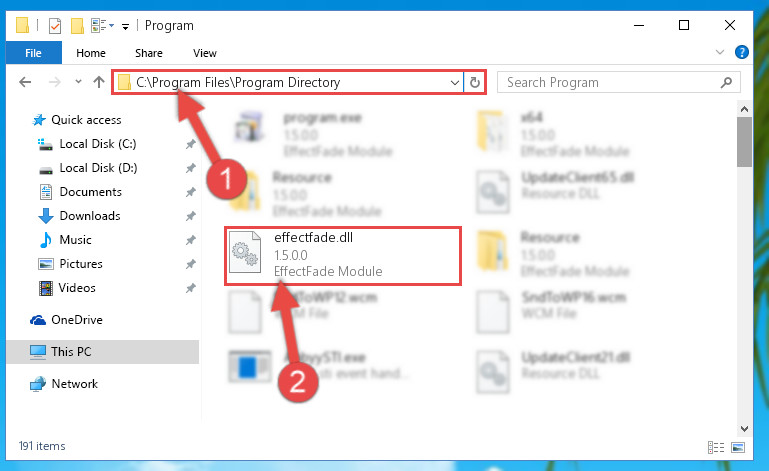Click the New folder icon in title bar
The width and height of the screenshot is (769, 471).
[77, 25]
